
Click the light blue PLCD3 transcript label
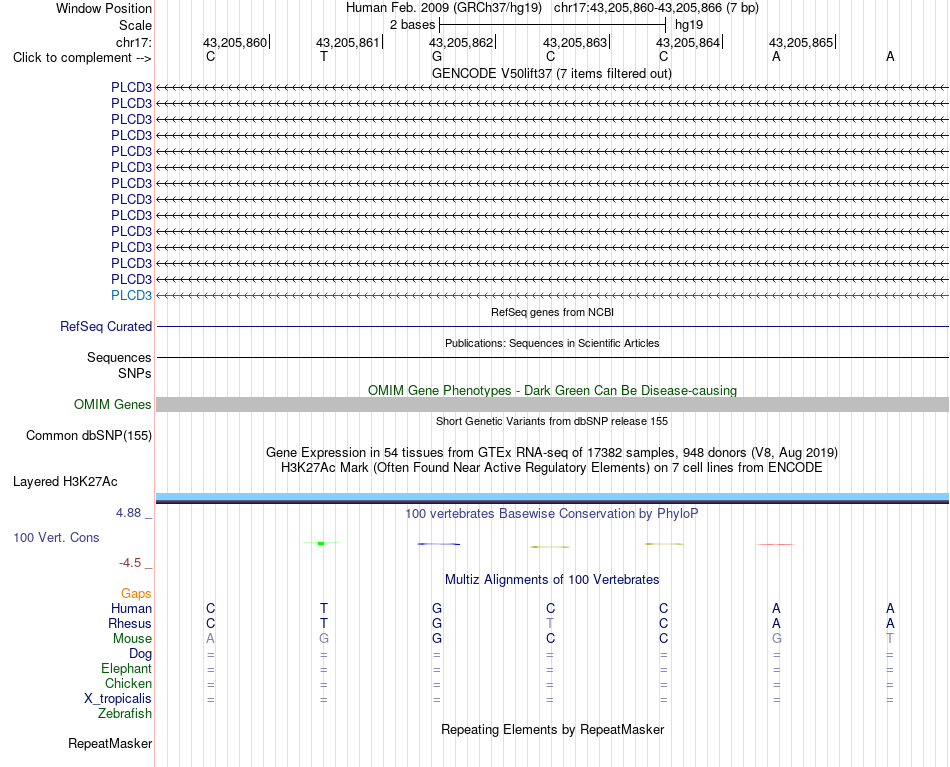pyautogui.click(x=131, y=295)
